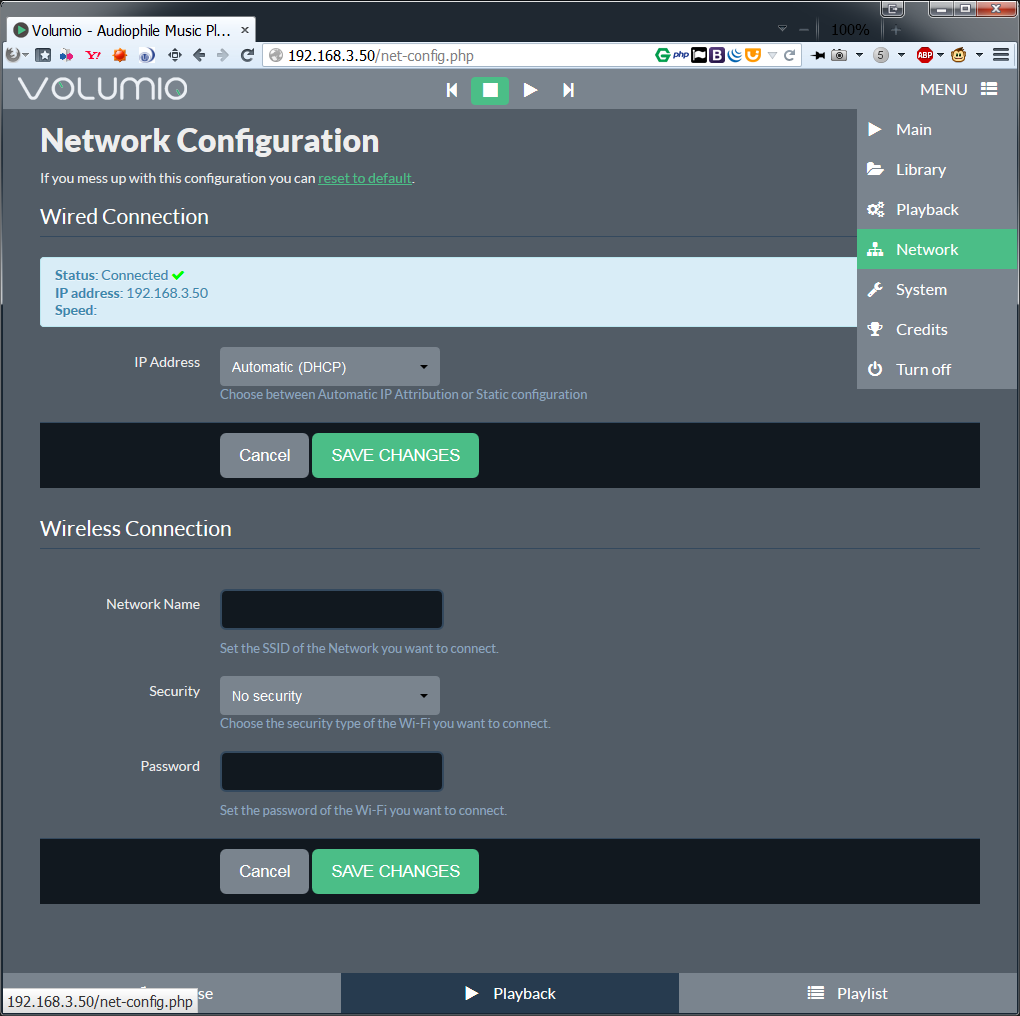Click the previous track button

[452, 90]
